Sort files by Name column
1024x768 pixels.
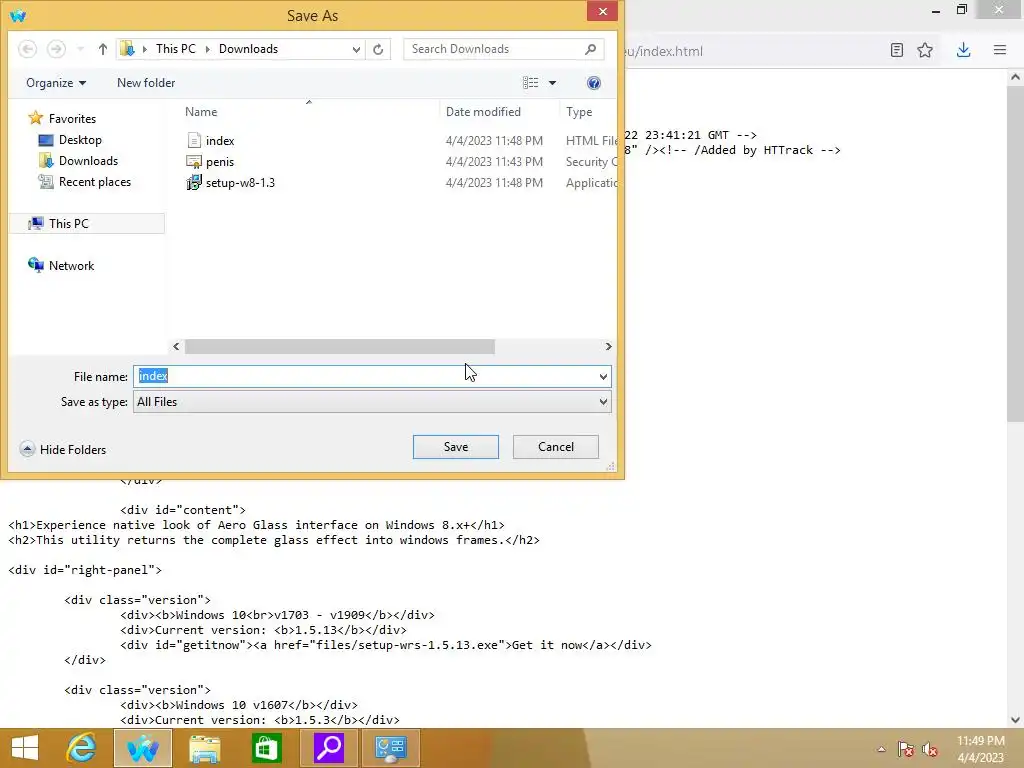(201, 112)
